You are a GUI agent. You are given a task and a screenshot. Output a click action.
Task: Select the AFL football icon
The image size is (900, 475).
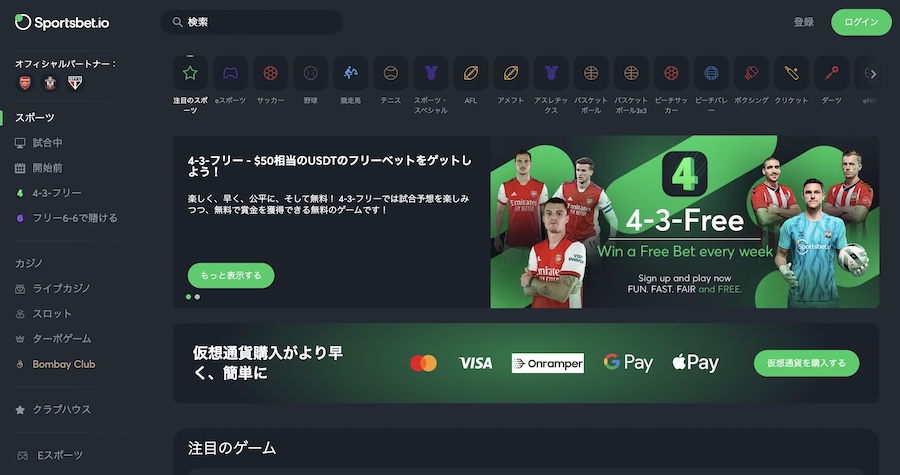pos(471,73)
